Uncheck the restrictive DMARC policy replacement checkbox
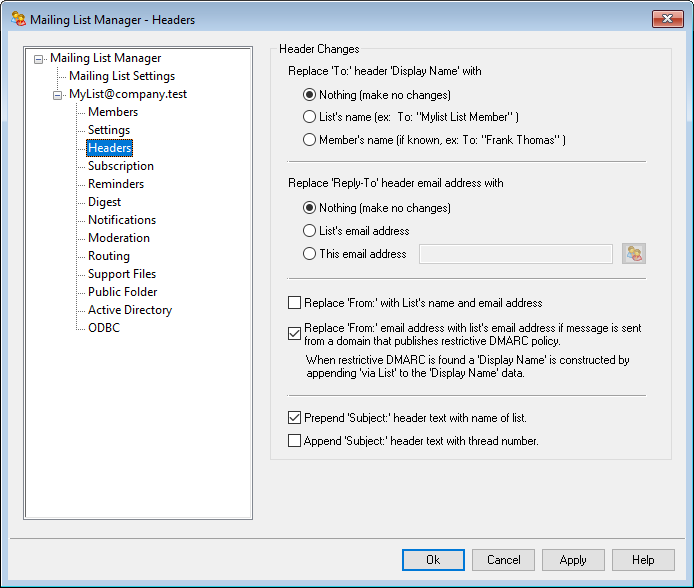This screenshot has width=694, height=588. click(294, 334)
